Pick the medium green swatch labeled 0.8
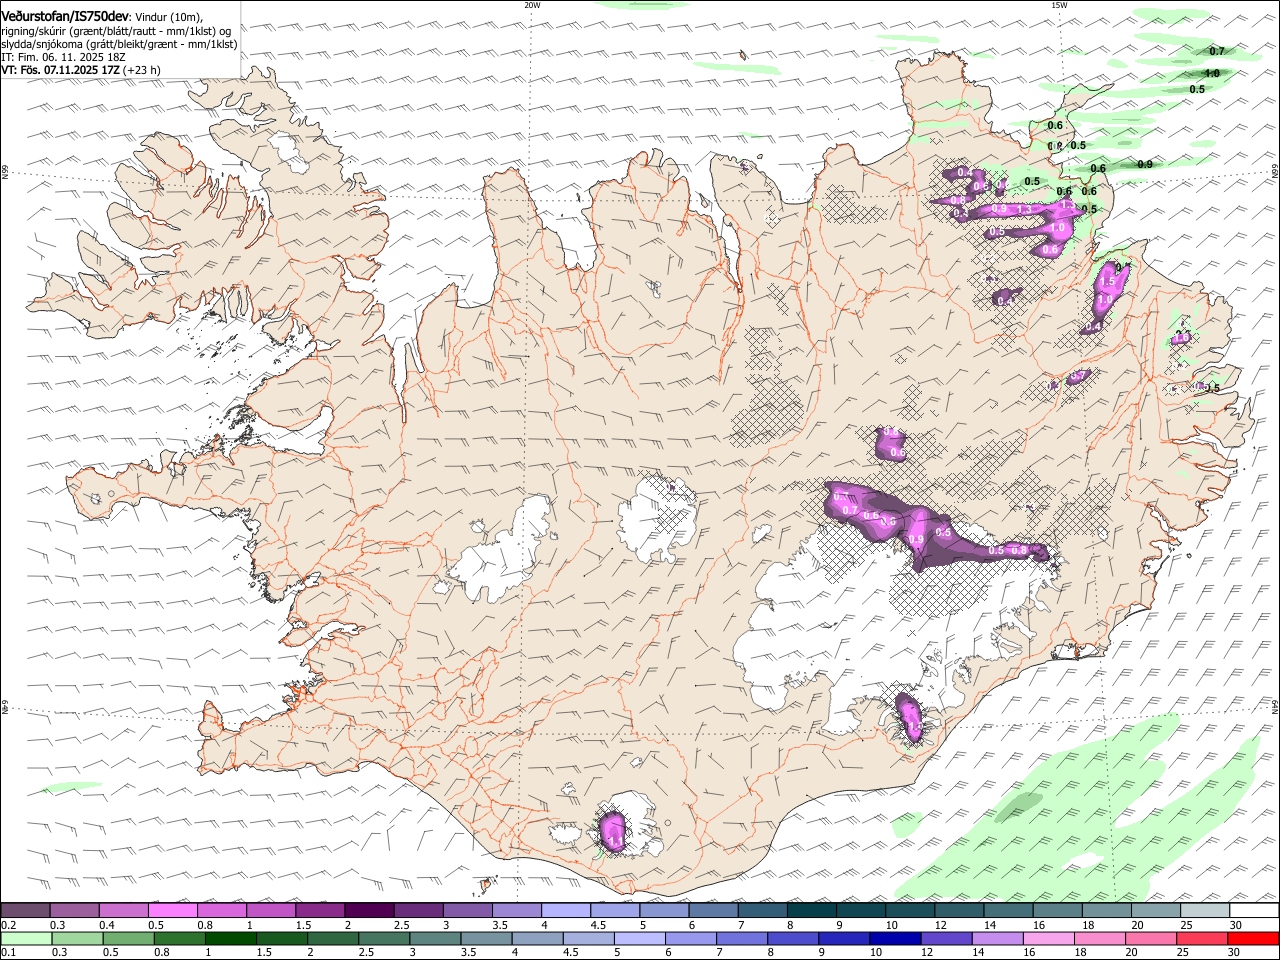 click(179, 938)
